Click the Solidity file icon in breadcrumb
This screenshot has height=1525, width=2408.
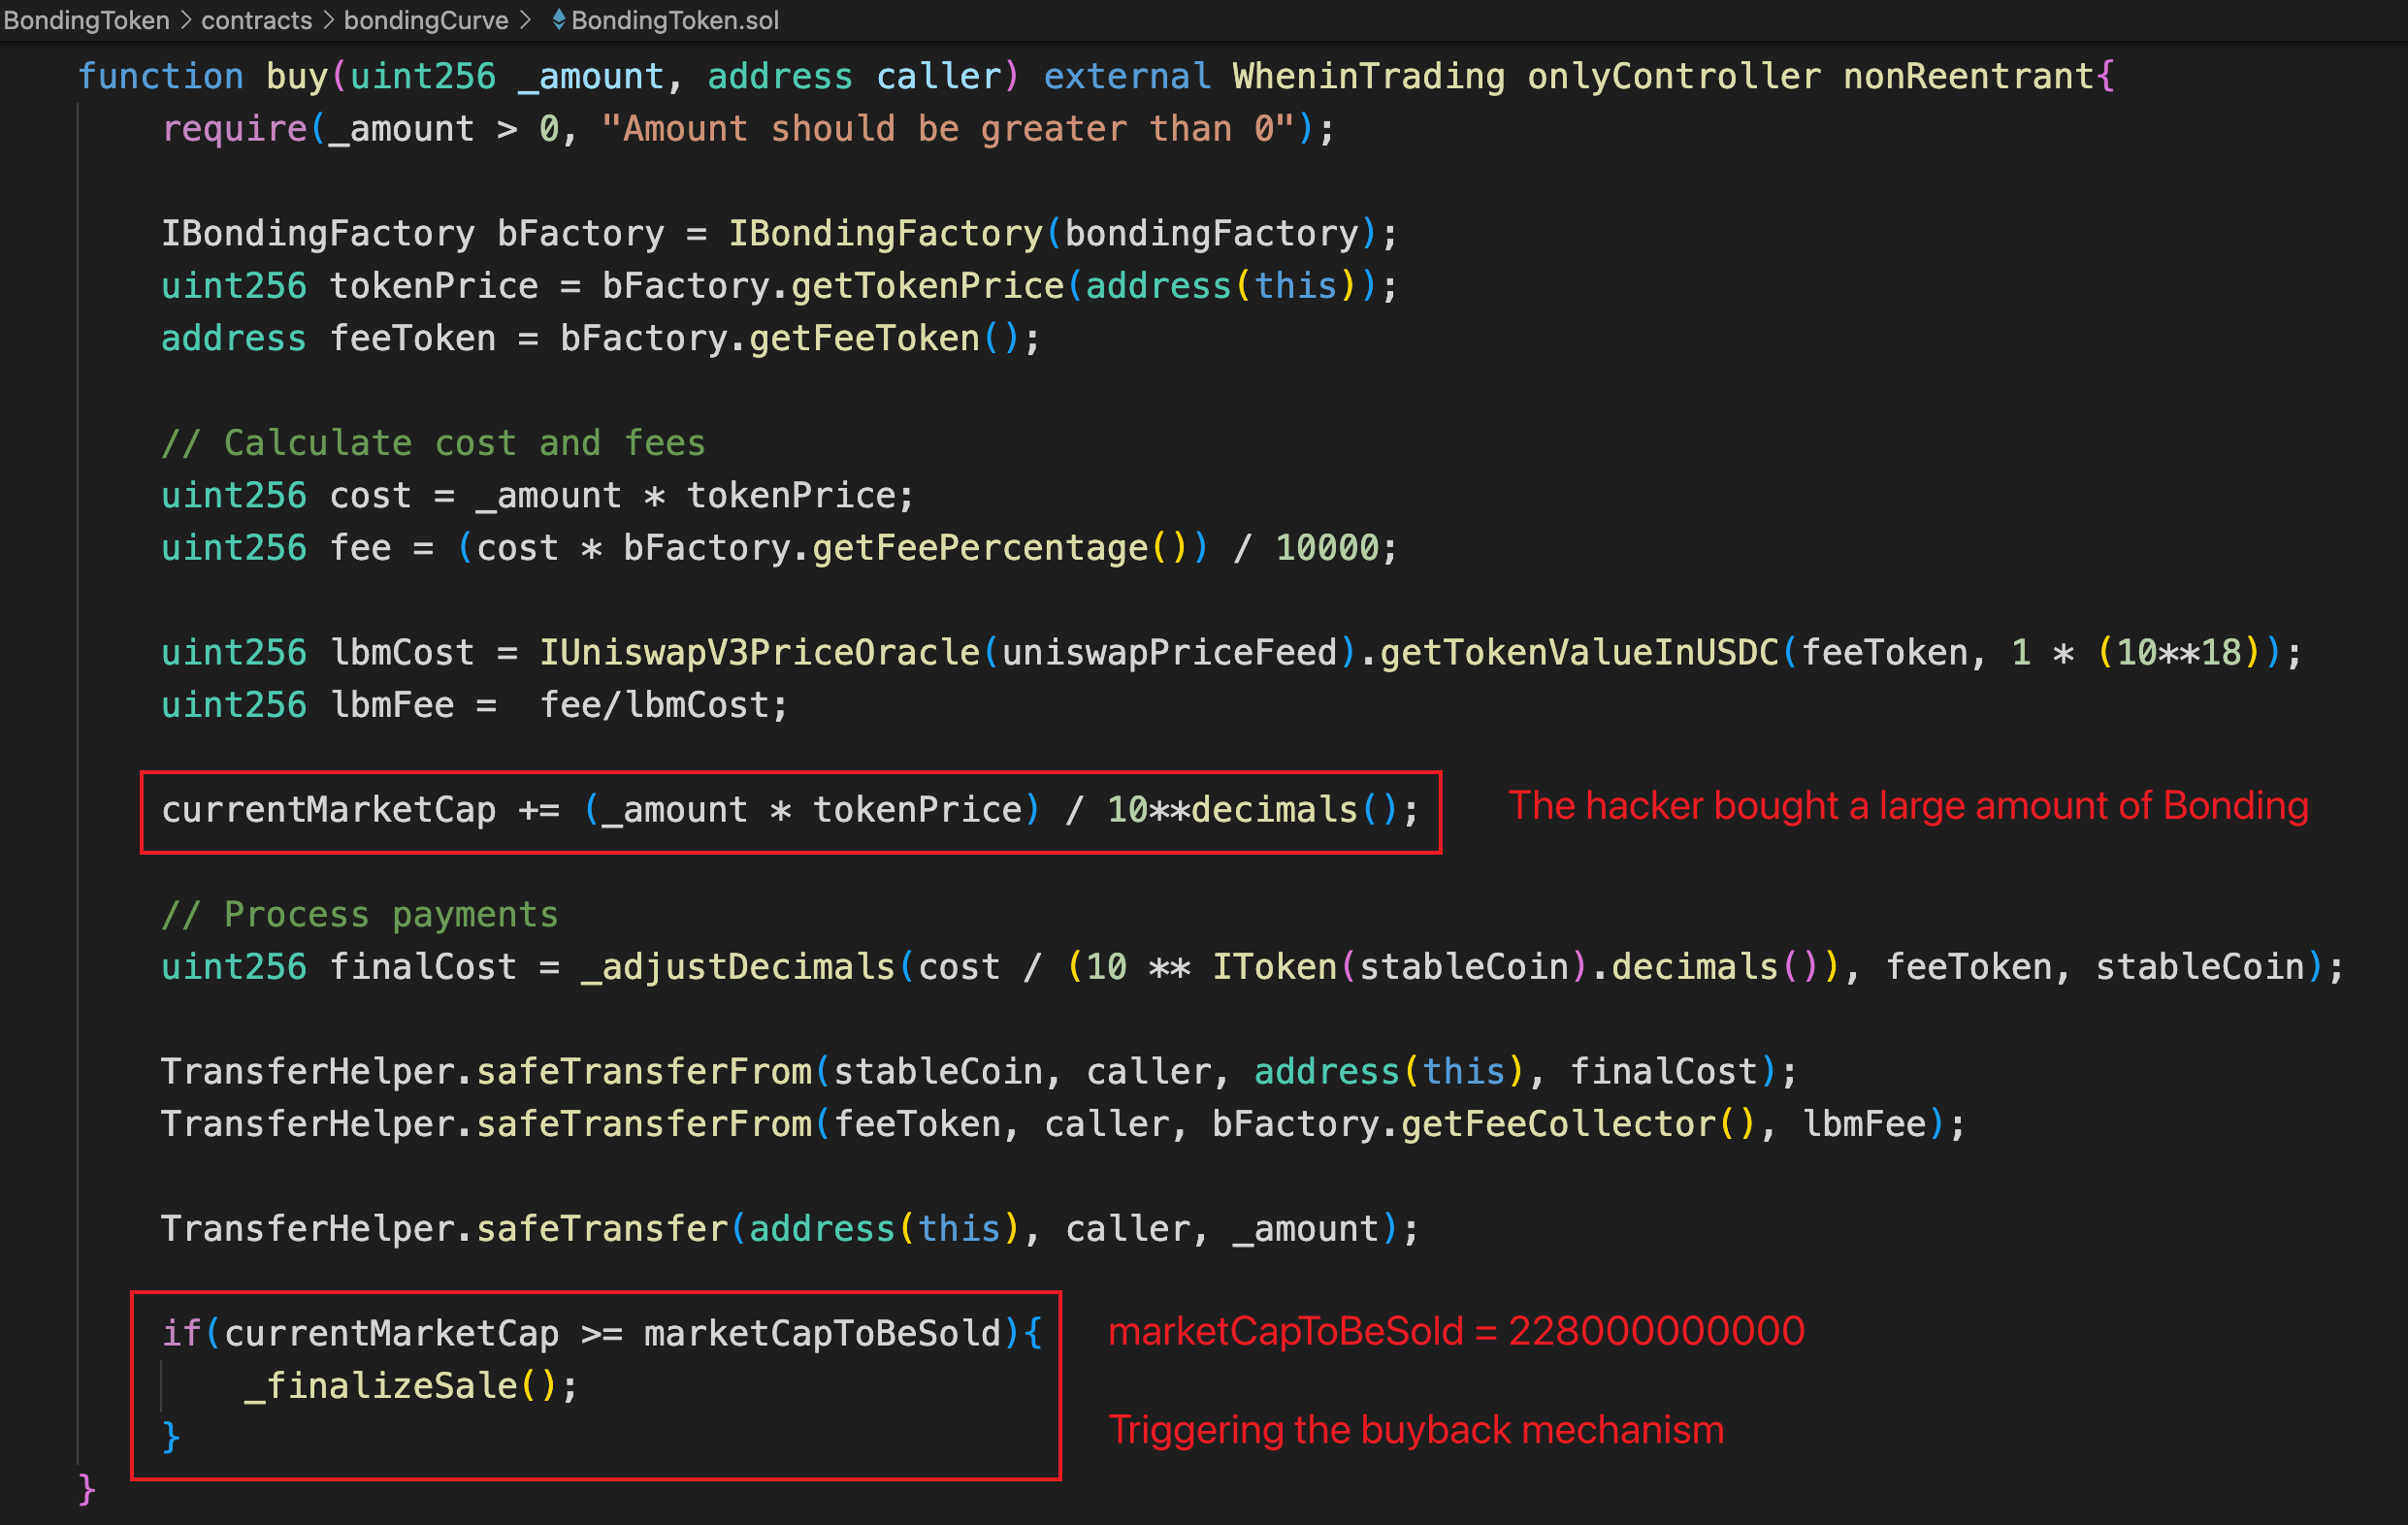pyautogui.click(x=558, y=19)
